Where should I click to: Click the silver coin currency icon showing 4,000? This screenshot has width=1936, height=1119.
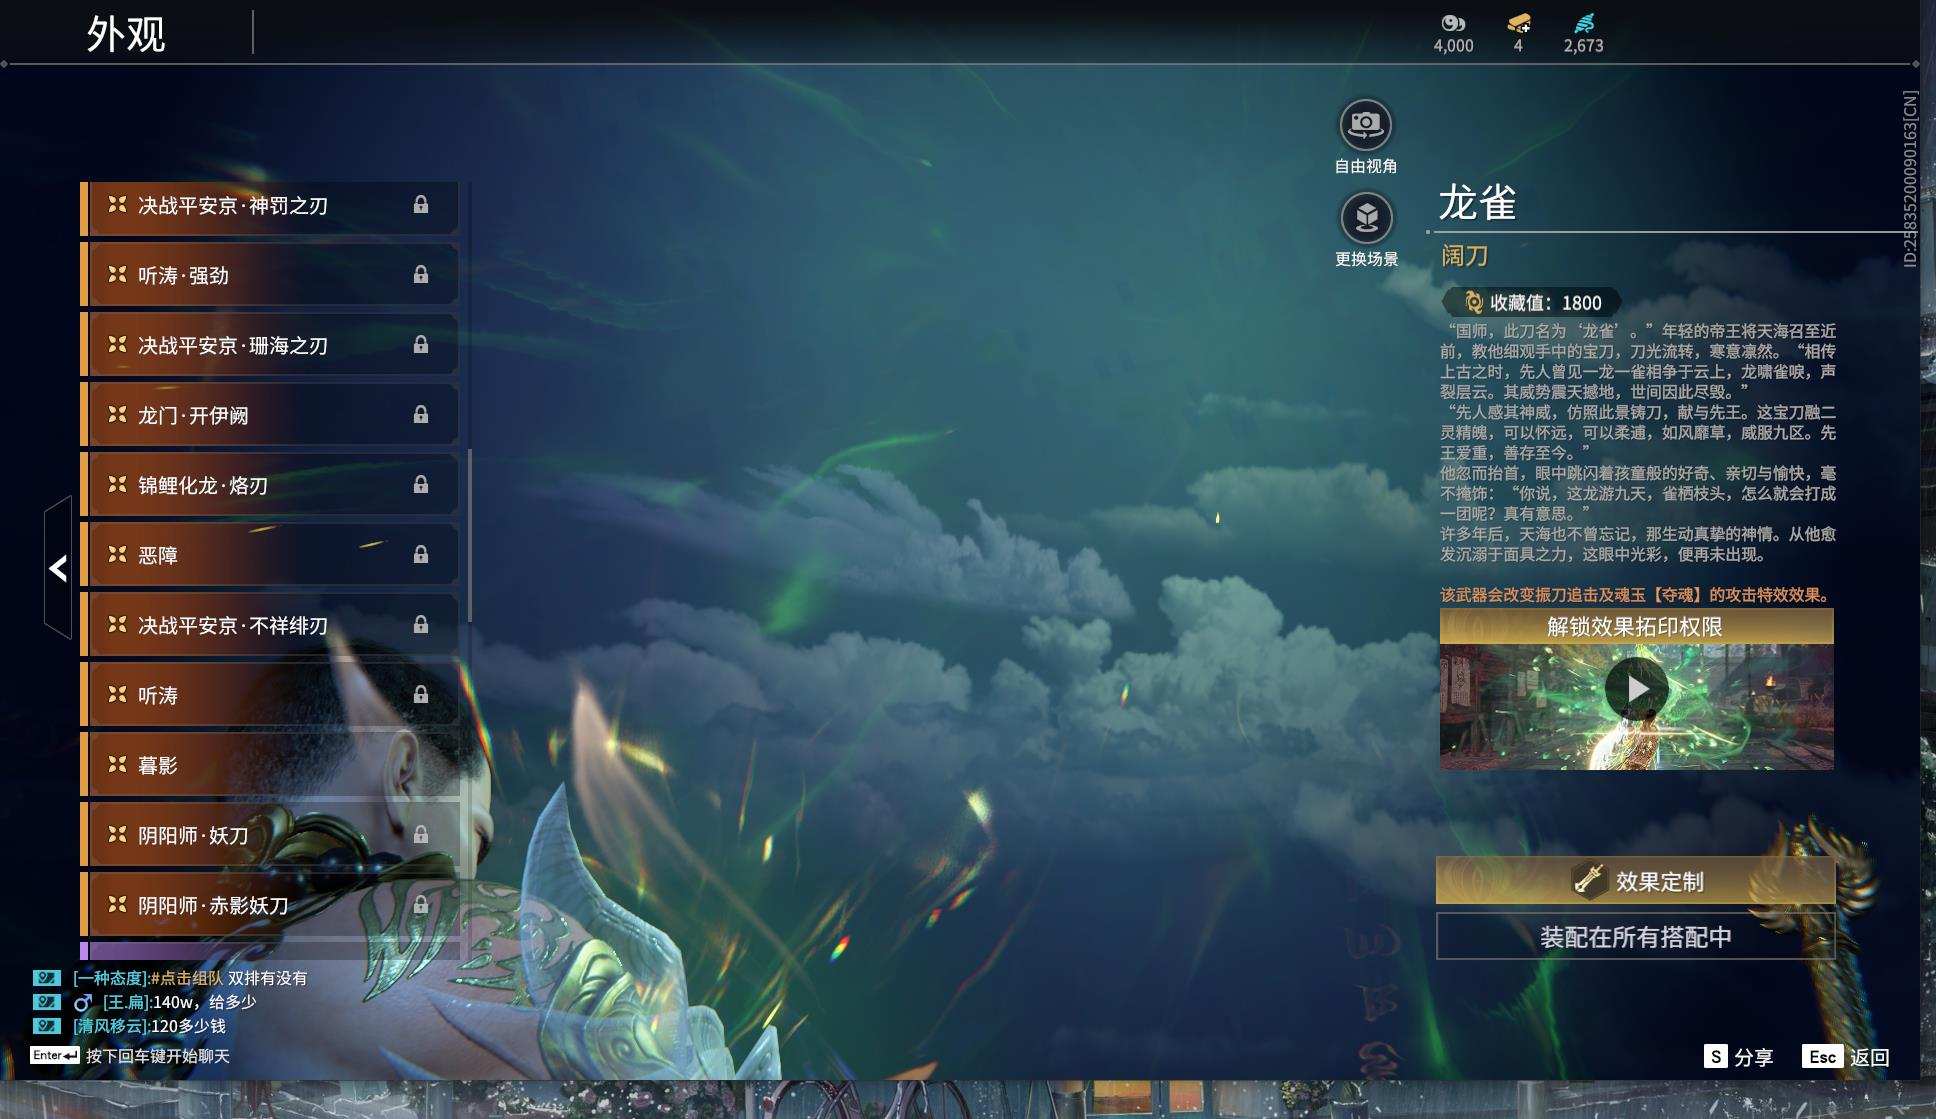[1453, 23]
